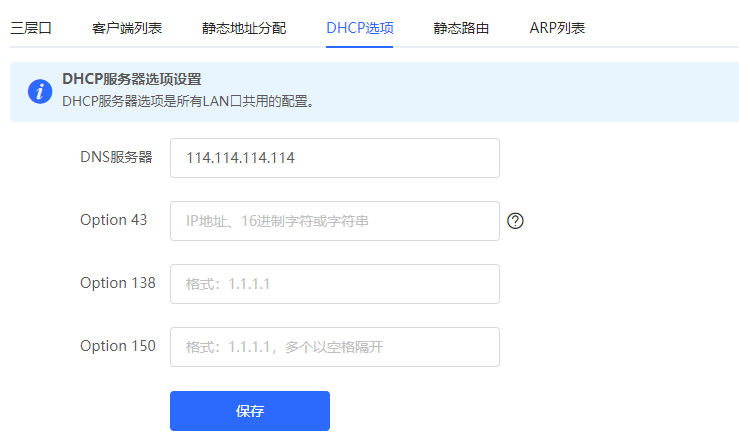Select the DHCP选项 tab
This screenshot has width=739, height=439.
(x=359, y=28)
